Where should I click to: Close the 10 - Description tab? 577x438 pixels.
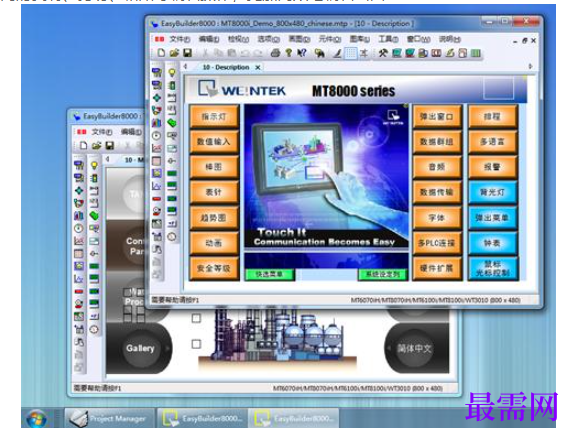(x=258, y=67)
